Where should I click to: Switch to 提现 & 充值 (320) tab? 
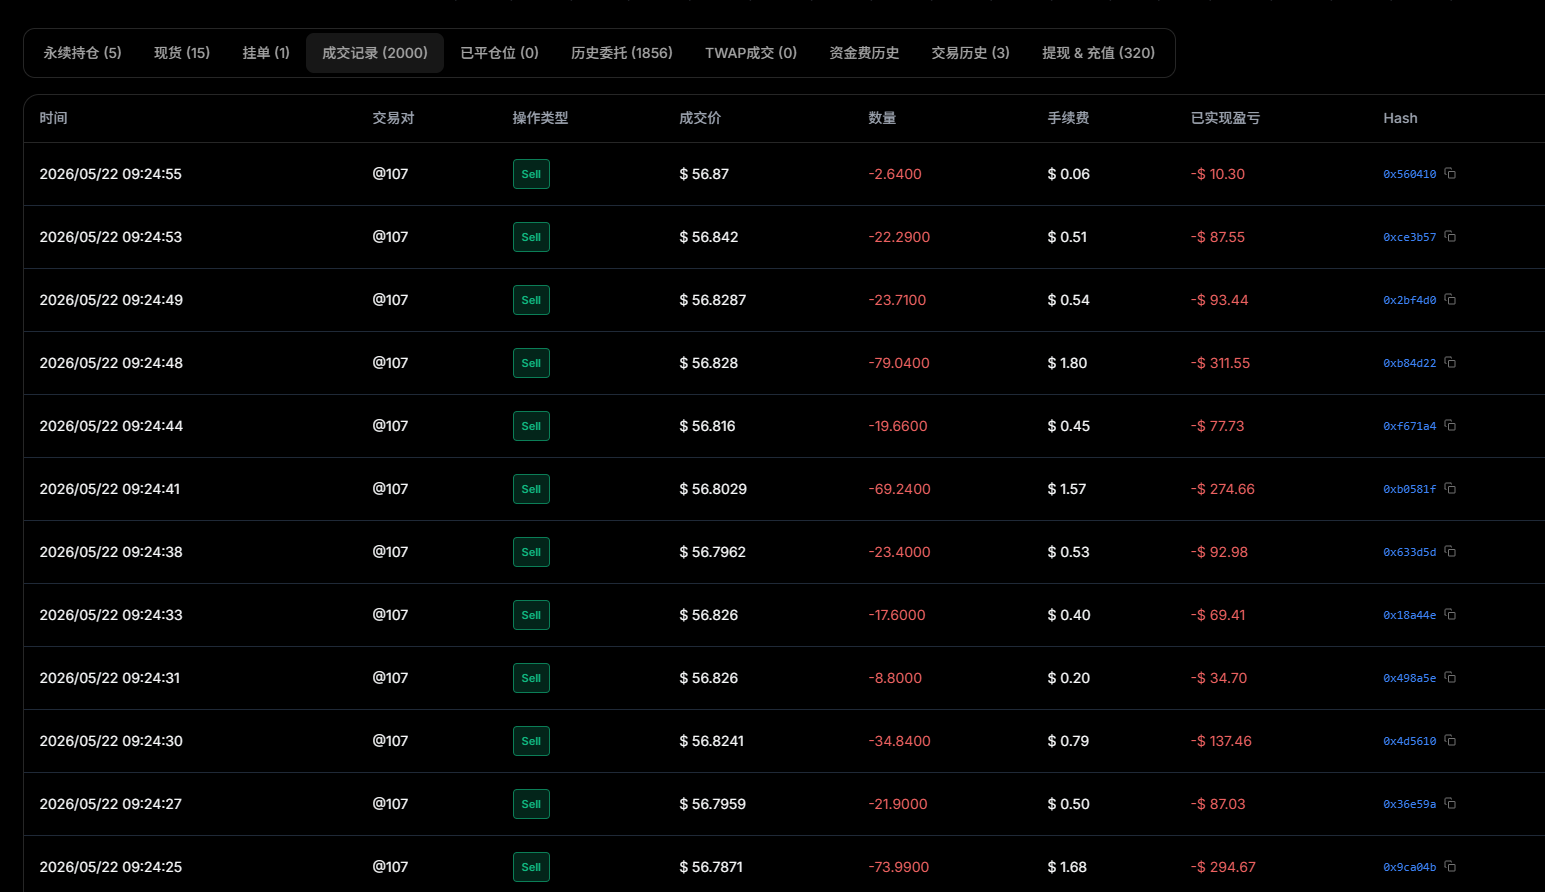(1098, 53)
